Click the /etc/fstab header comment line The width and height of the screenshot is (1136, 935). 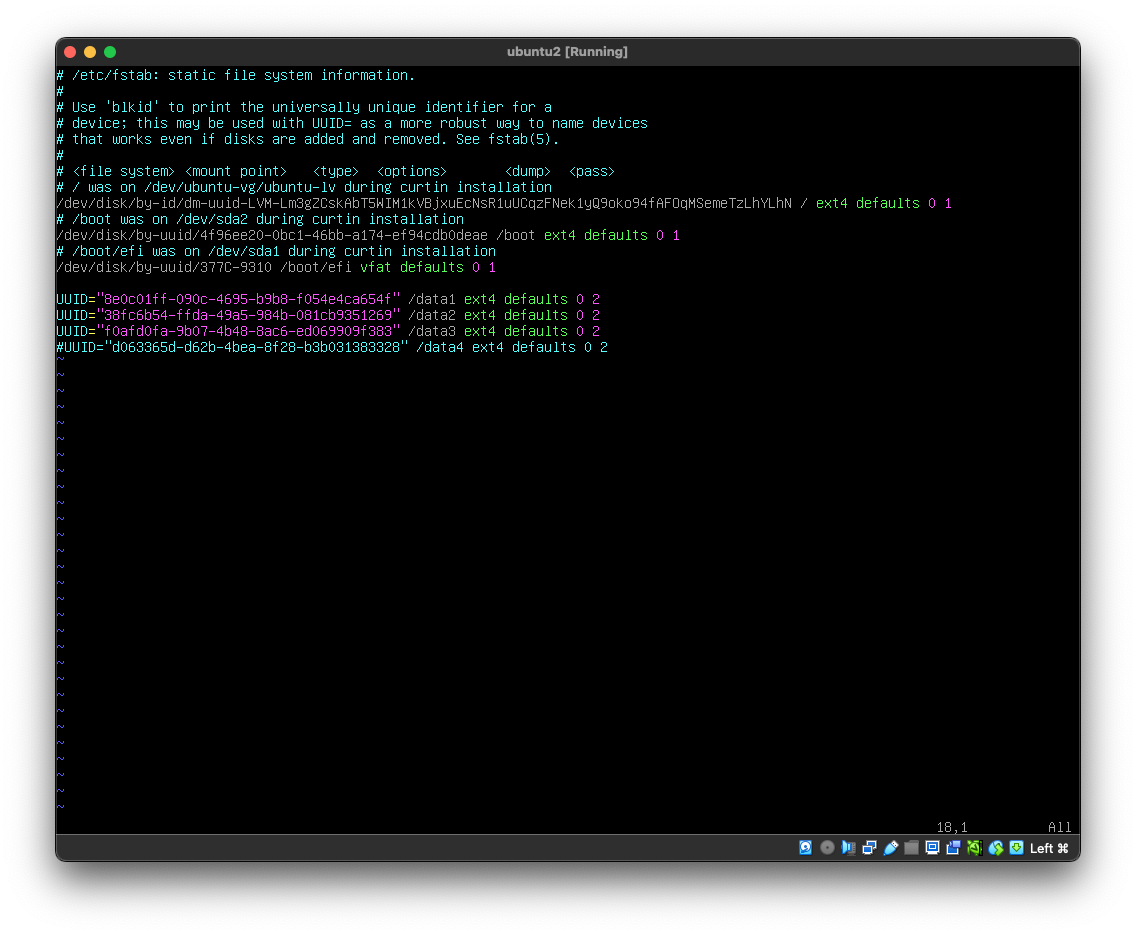235,75
